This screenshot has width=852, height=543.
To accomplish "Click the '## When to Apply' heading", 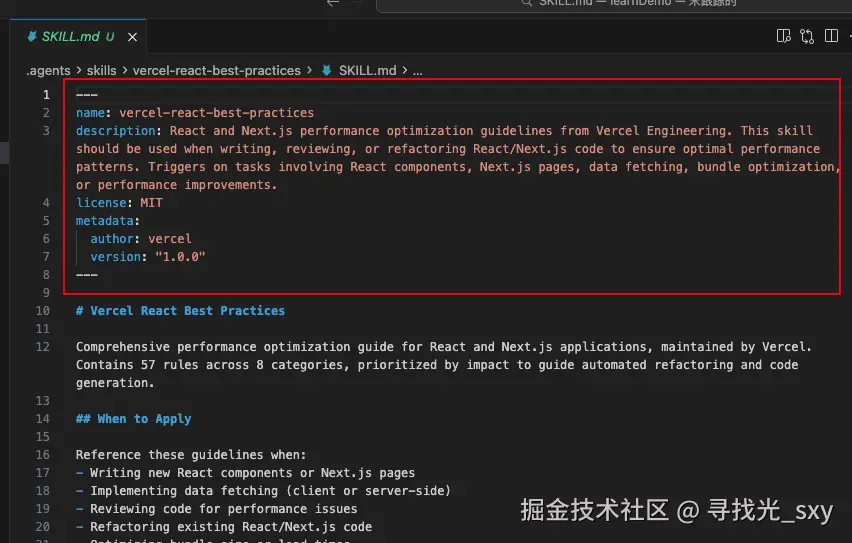I will 134,419.
